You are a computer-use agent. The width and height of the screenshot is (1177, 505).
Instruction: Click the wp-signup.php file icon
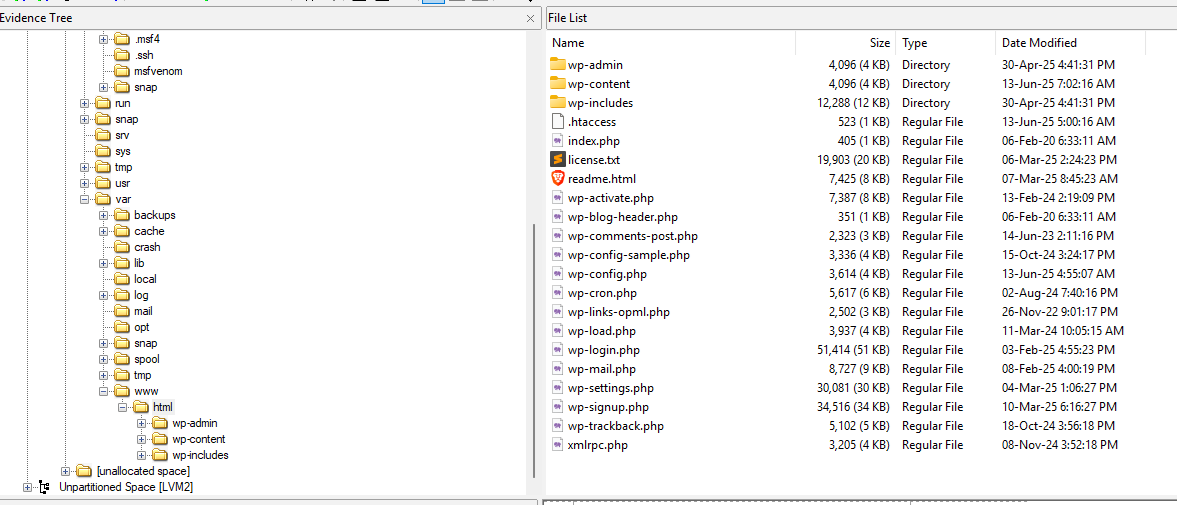coord(557,407)
